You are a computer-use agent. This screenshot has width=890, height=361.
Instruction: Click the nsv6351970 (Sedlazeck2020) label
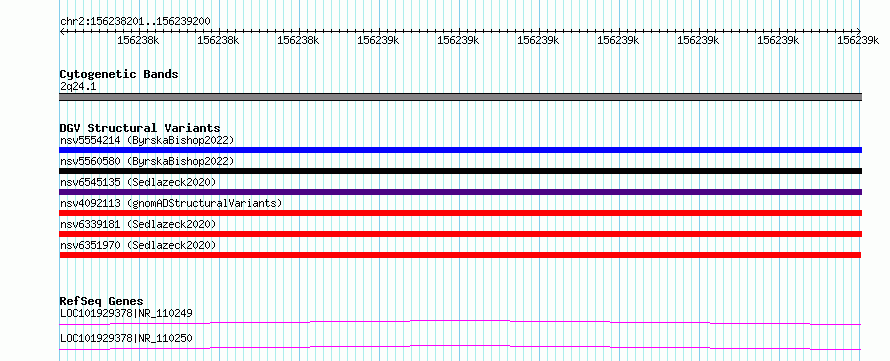coord(138,245)
